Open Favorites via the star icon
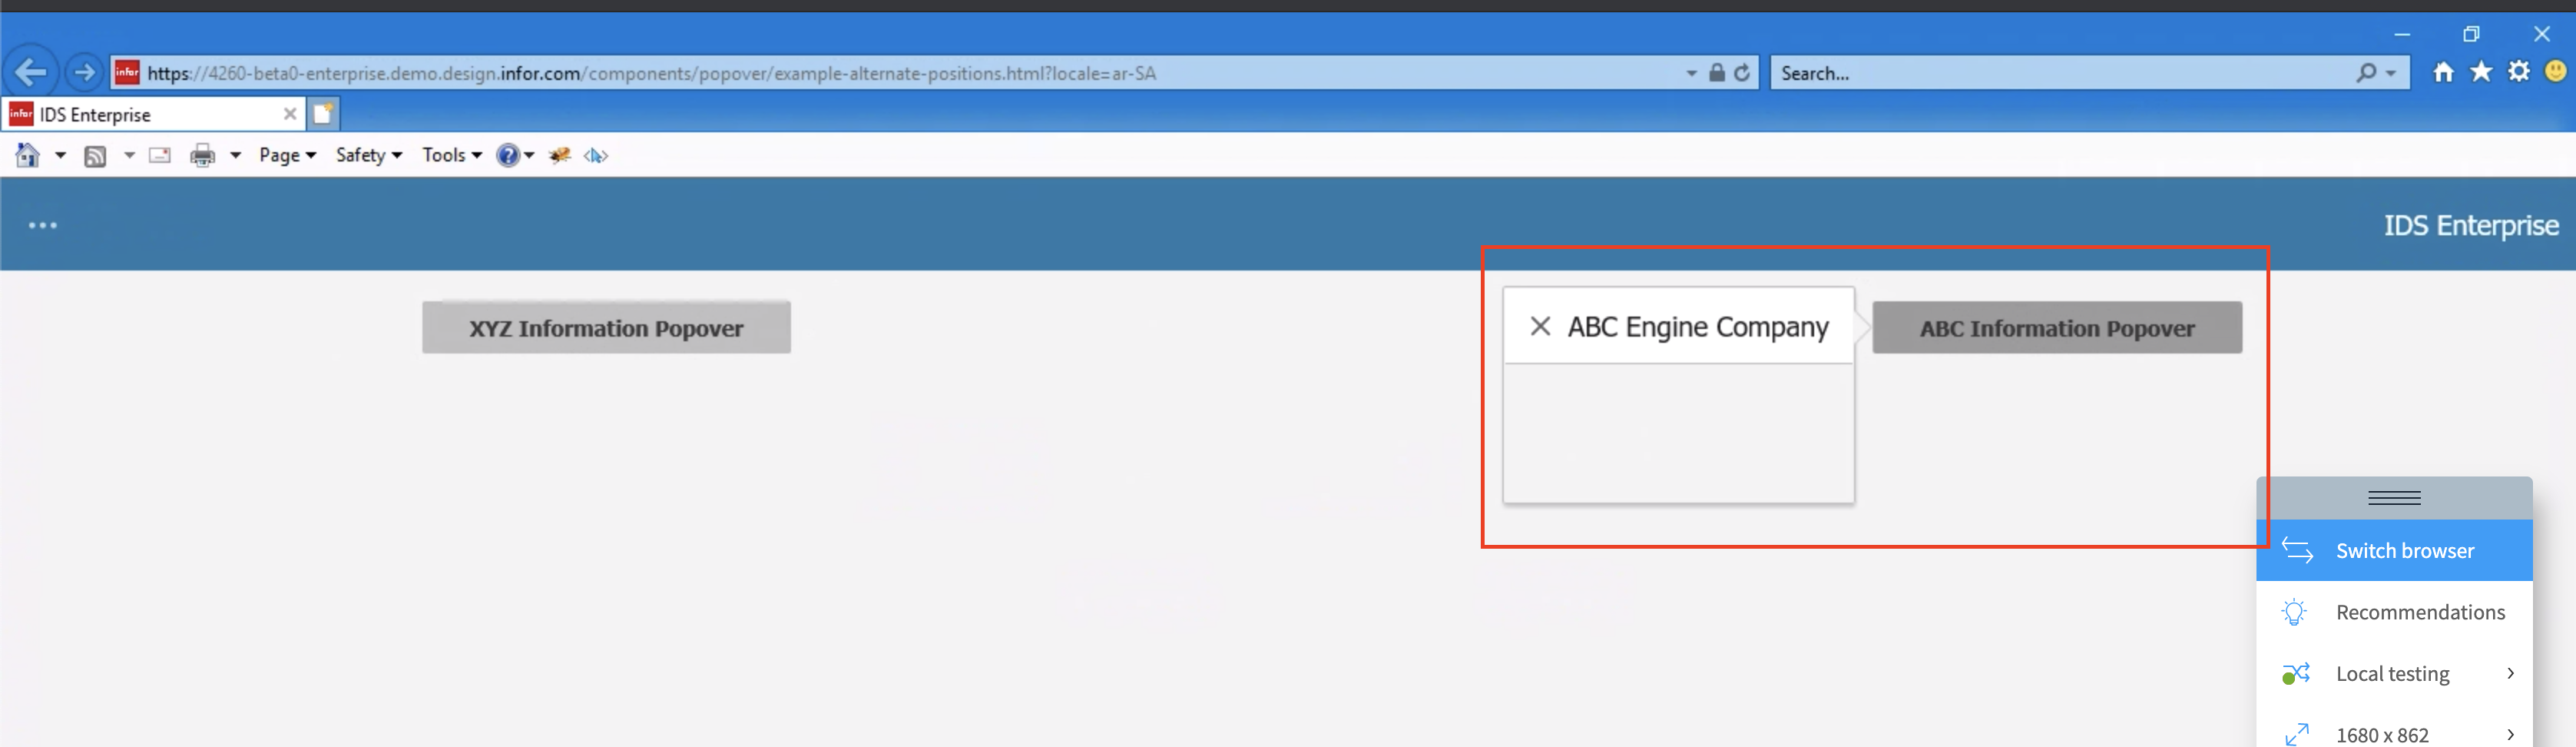 coord(2481,71)
